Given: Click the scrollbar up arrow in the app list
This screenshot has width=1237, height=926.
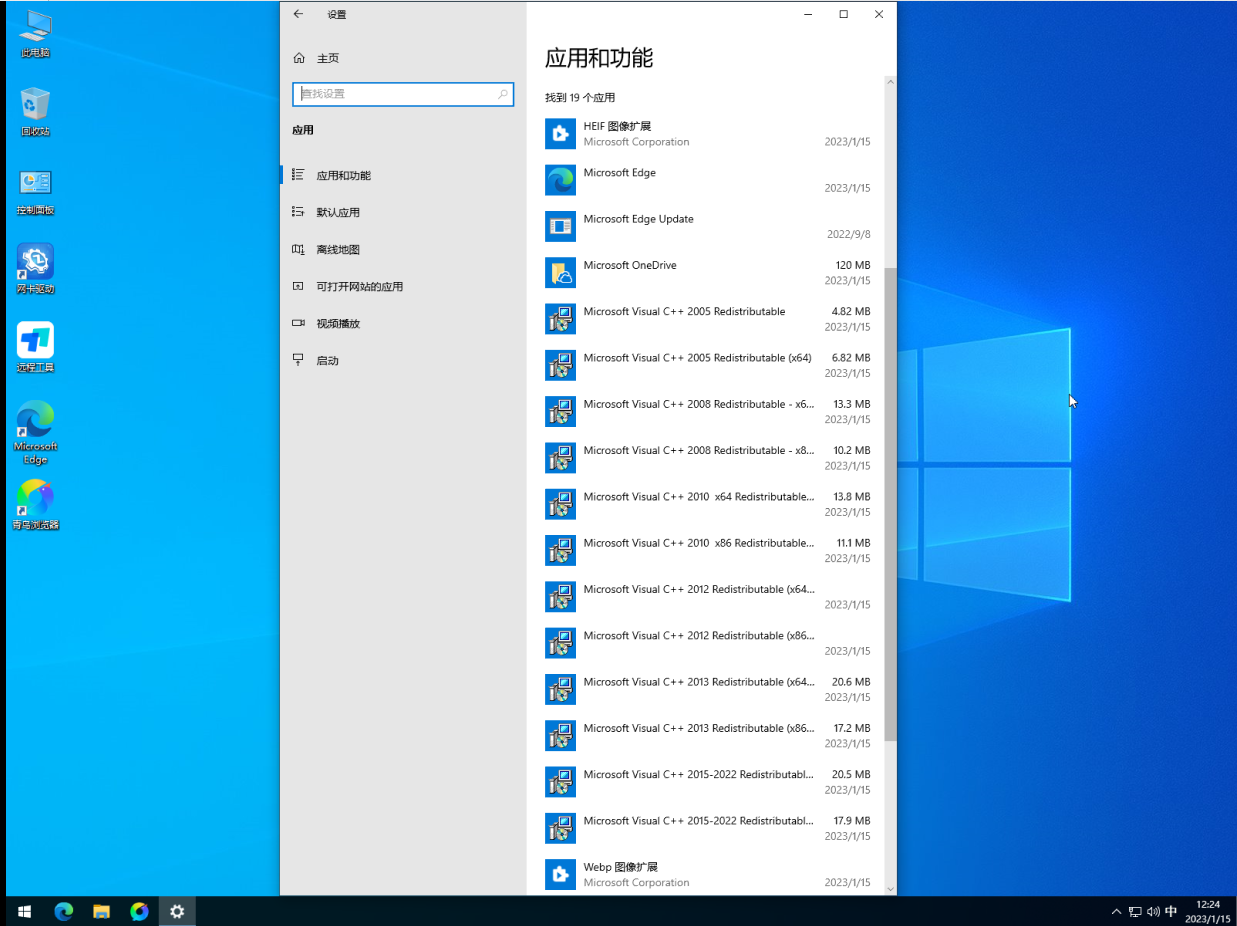Looking at the screenshot, I should pyautogui.click(x=890, y=83).
